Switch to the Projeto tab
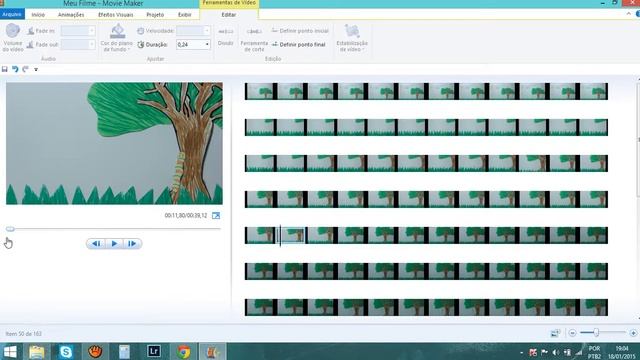640x360 pixels. click(x=155, y=15)
